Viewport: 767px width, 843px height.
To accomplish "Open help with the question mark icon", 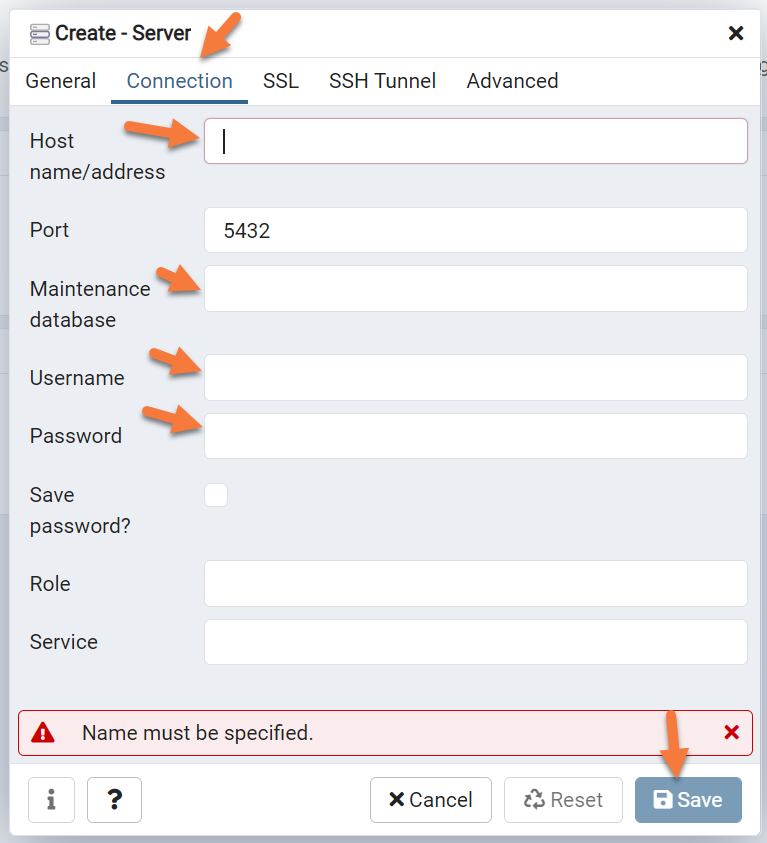I will [x=114, y=800].
